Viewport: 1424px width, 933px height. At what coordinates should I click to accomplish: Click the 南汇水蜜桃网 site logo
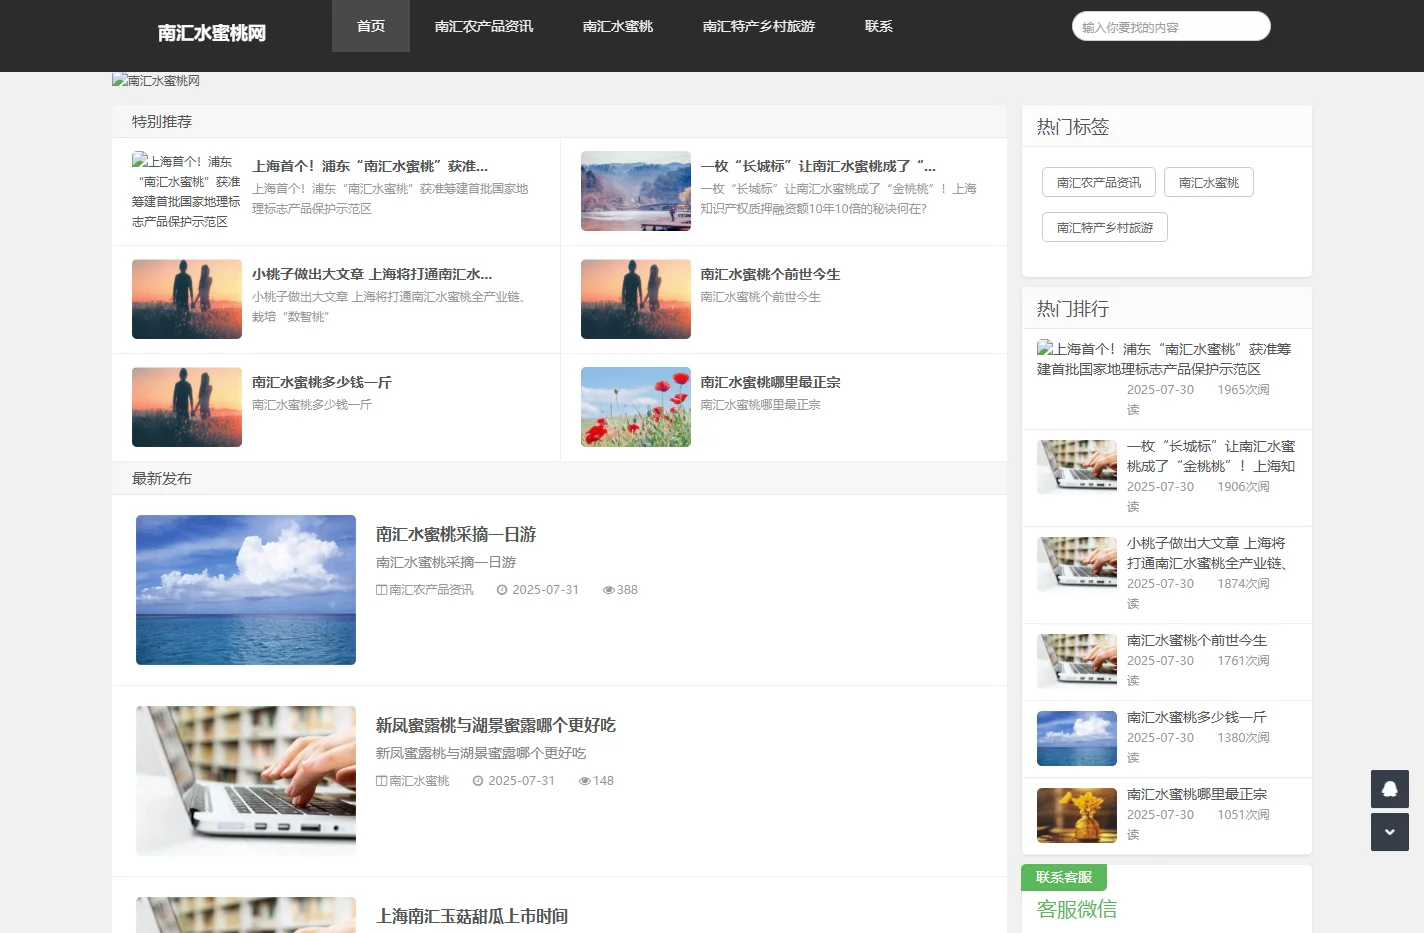coord(212,33)
